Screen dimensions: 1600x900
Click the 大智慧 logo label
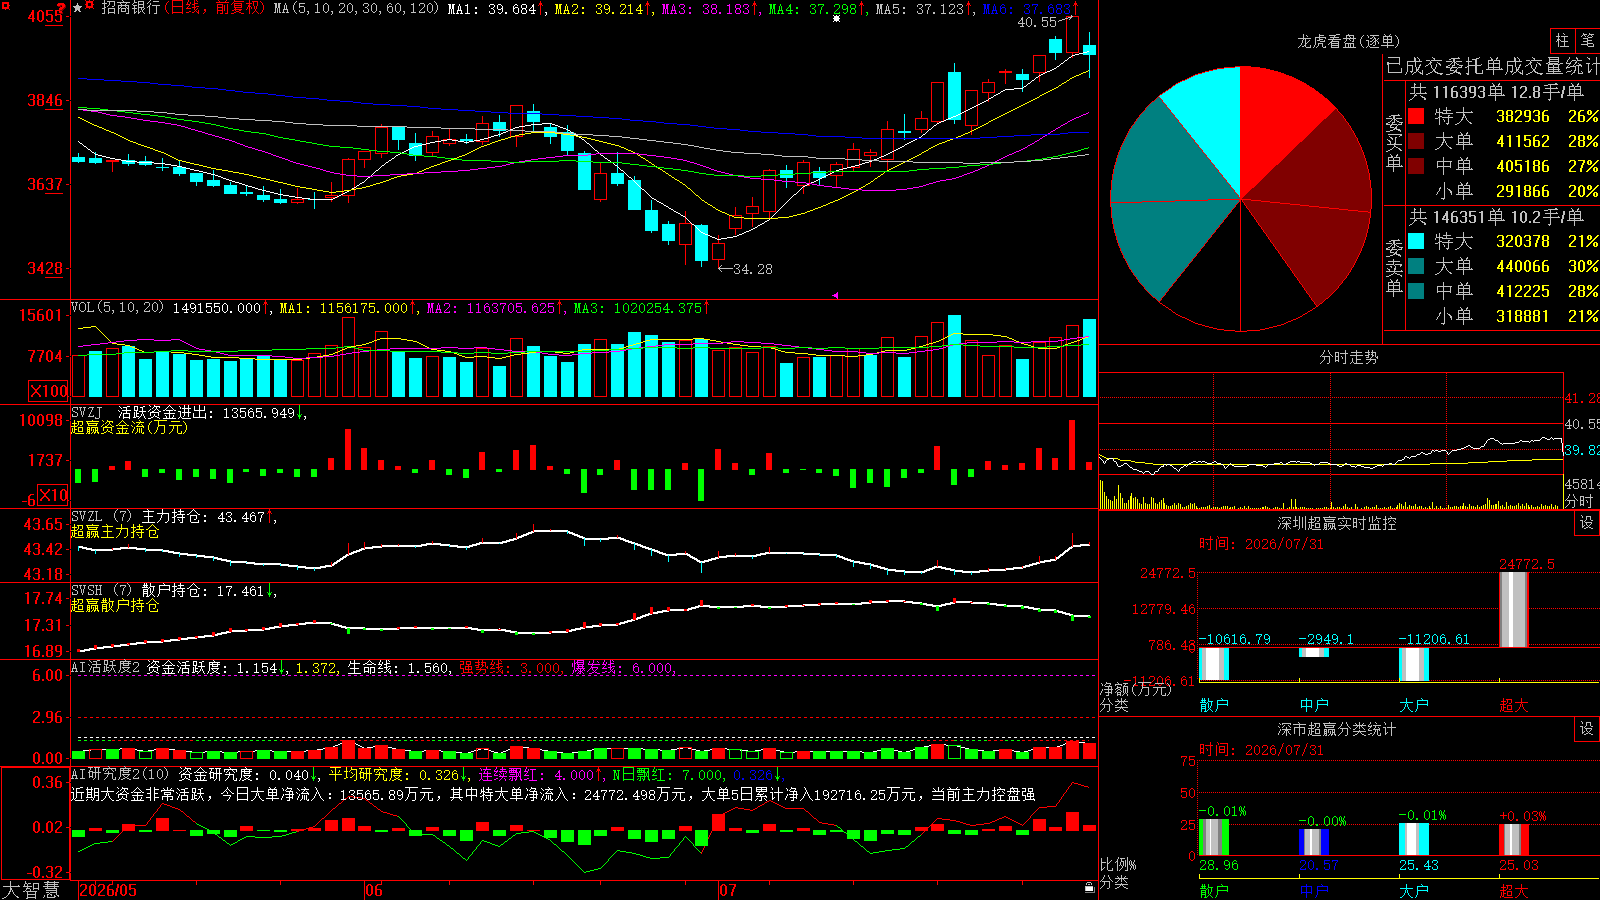(x=31, y=890)
